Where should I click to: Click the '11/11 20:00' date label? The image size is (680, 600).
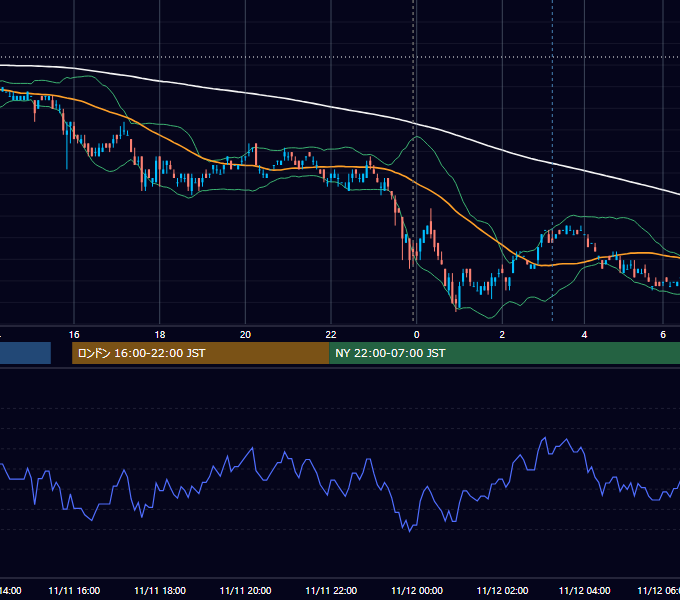245,590
